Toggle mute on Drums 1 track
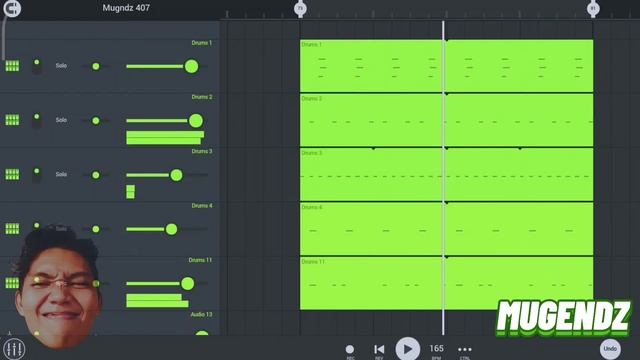Screen dimensions: 640x360 pos(37,66)
